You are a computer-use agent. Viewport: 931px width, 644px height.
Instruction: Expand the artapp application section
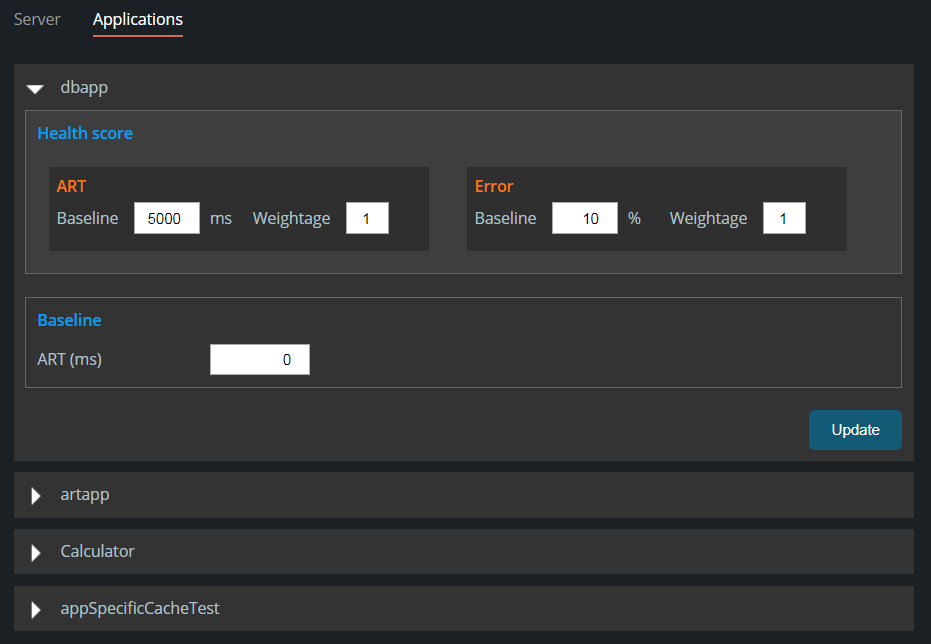pyautogui.click(x=85, y=494)
